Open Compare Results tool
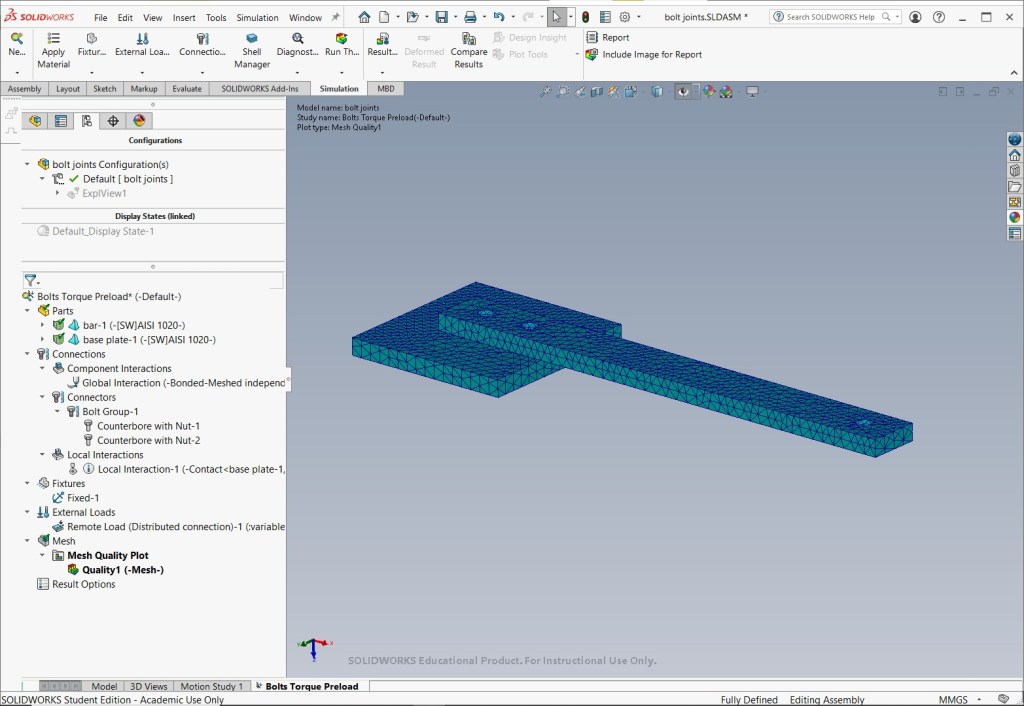The image size is (1024, 706). point(468,51)
